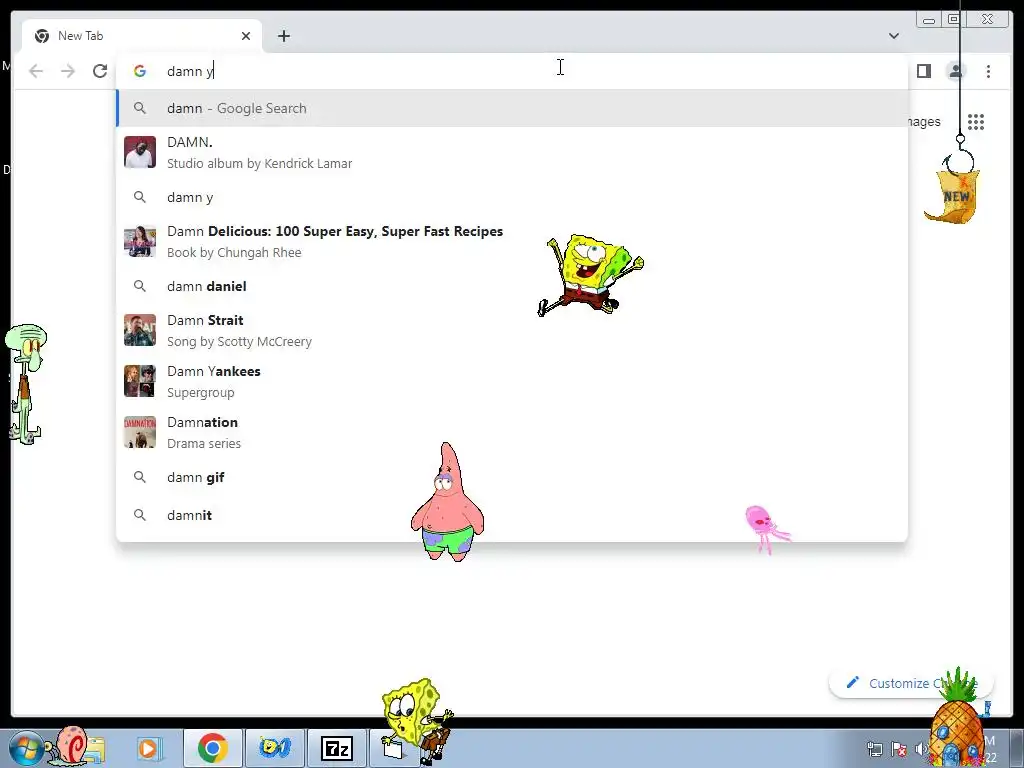Select Damnation drama series suggestion
The image size is (1024, 768).
click(x=512, y=432)
